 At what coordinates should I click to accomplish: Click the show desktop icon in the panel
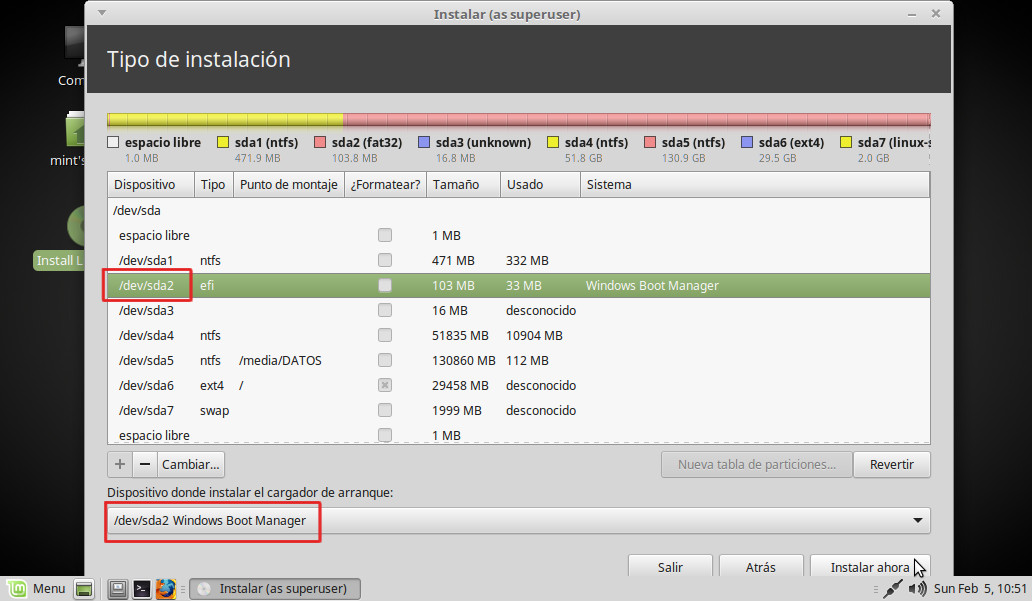(x=84, y=589)
